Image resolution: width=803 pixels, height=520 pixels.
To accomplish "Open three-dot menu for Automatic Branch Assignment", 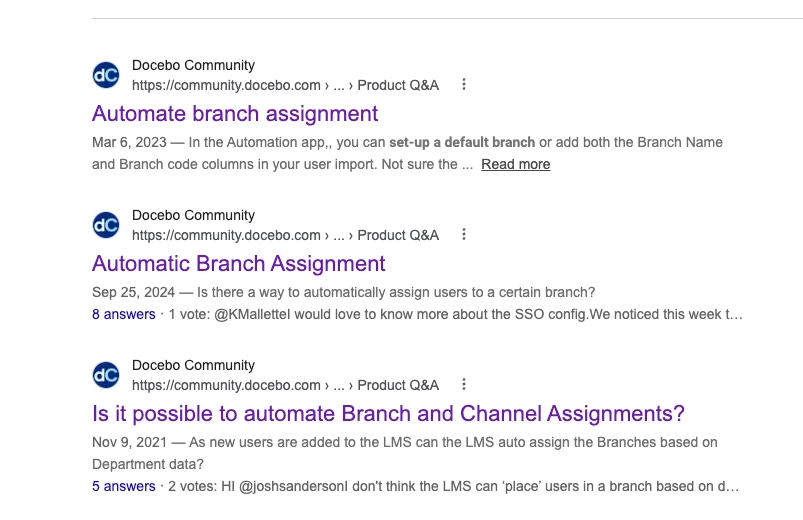I will click(464, 235).
